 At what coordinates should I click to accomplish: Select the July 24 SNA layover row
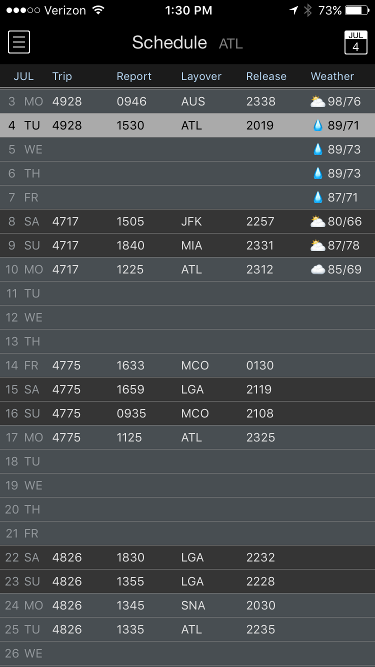(188, 605)
